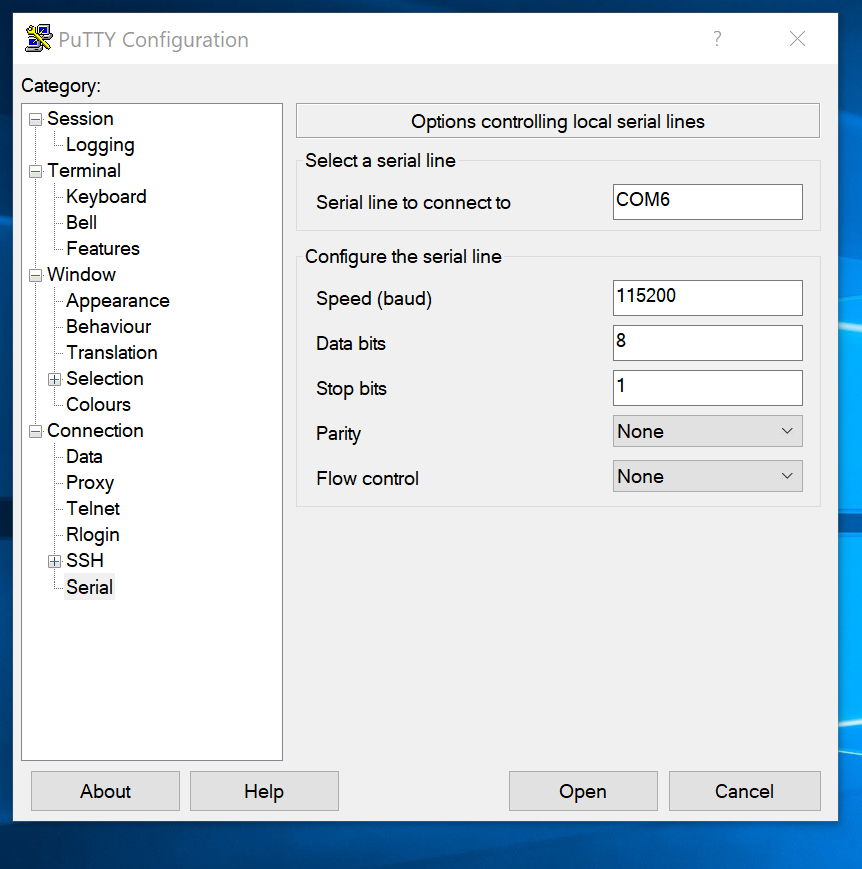862x869 pixels.
Task: Expand the Selection tree node
Action: 54,380
